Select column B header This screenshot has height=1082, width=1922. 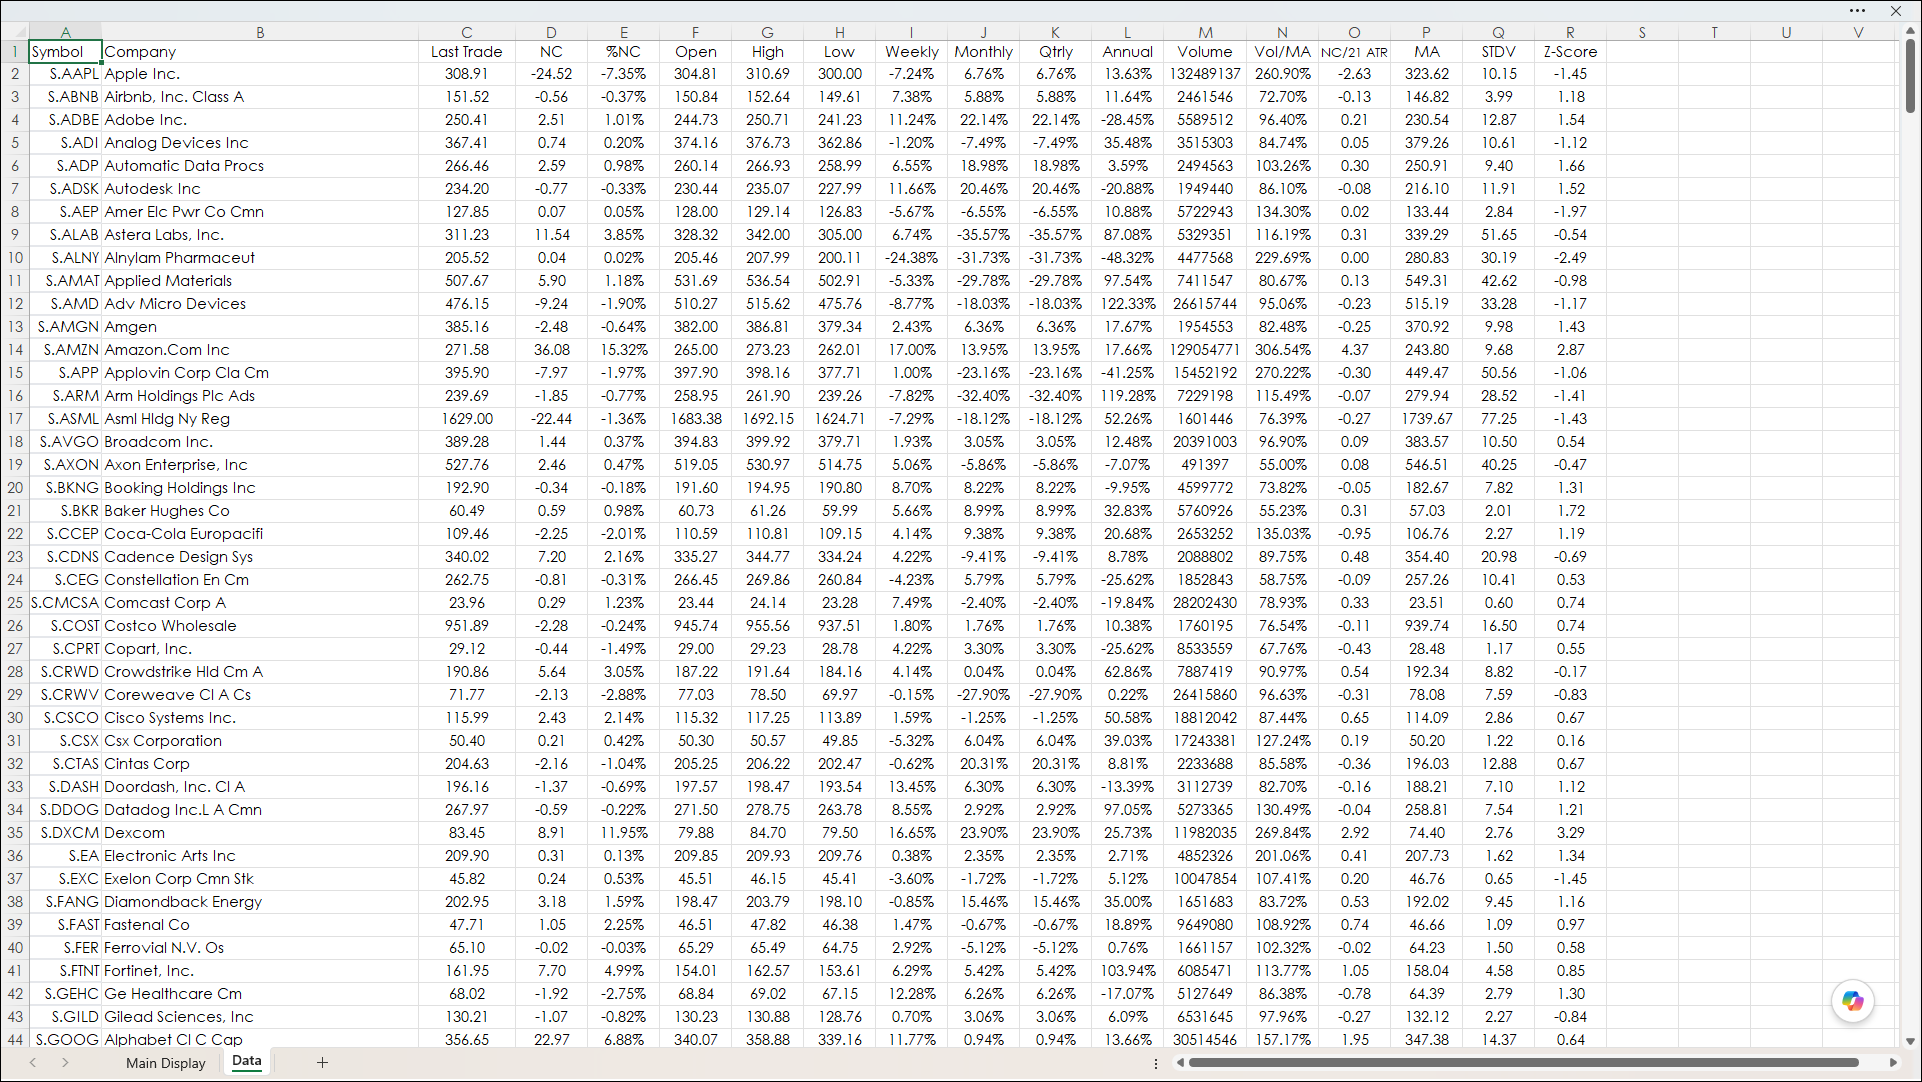tap(260, 32)
